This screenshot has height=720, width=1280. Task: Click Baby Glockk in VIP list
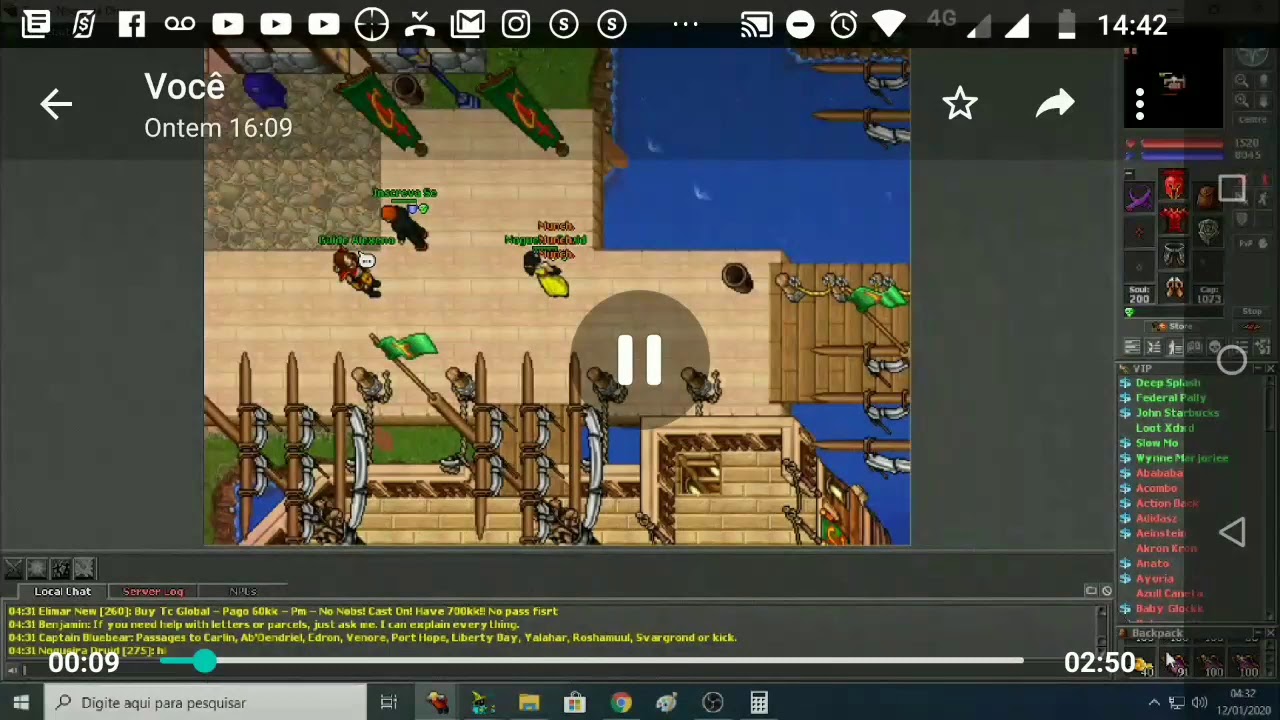[x=1169, y=608]
